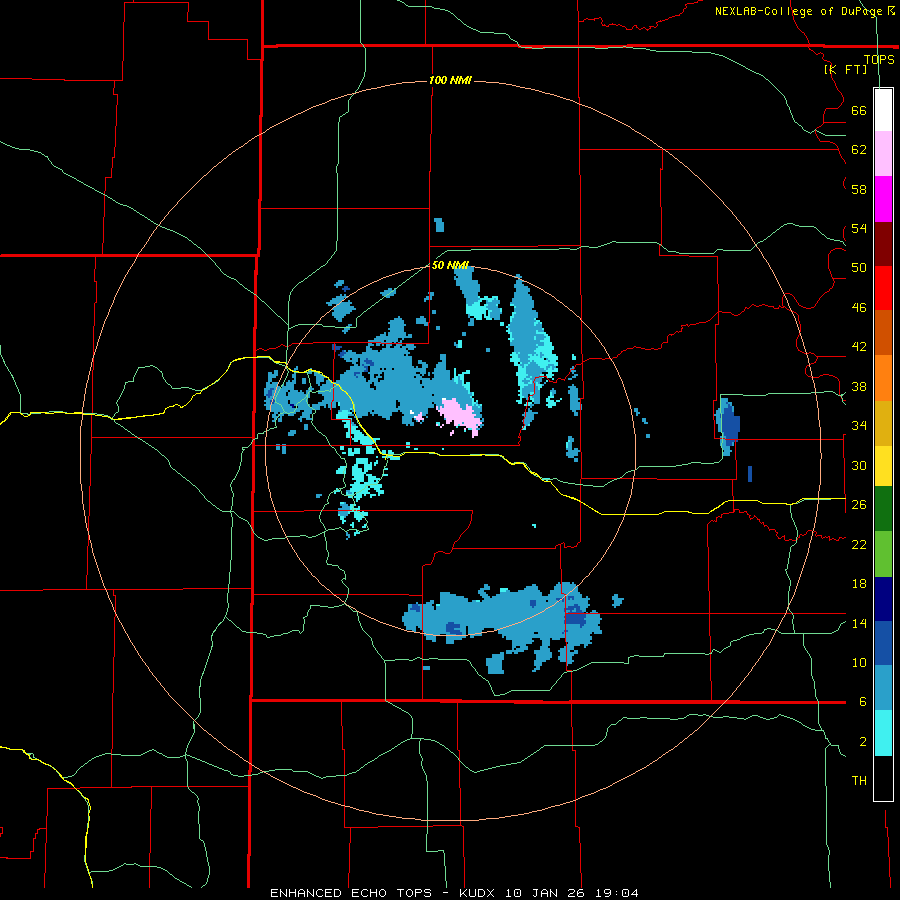This screenshot has height=900, width=900.
Task: Click the legend value "38"
Action: 859,386
